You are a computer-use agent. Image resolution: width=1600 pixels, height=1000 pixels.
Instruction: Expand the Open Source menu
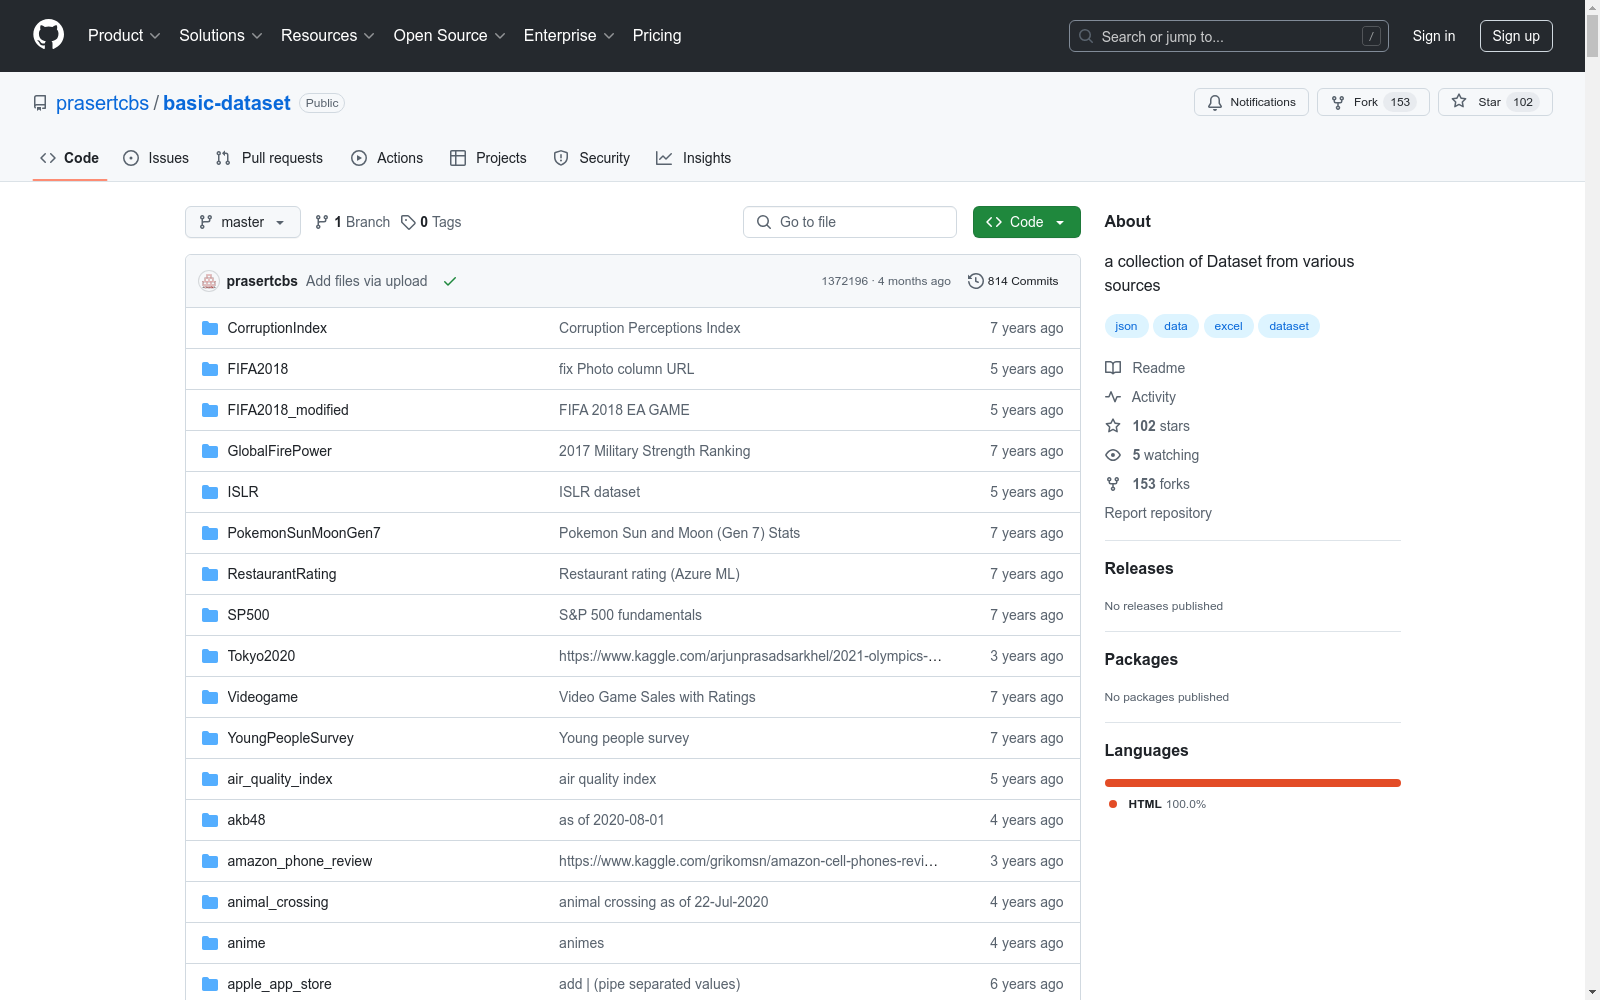(450, 35)
